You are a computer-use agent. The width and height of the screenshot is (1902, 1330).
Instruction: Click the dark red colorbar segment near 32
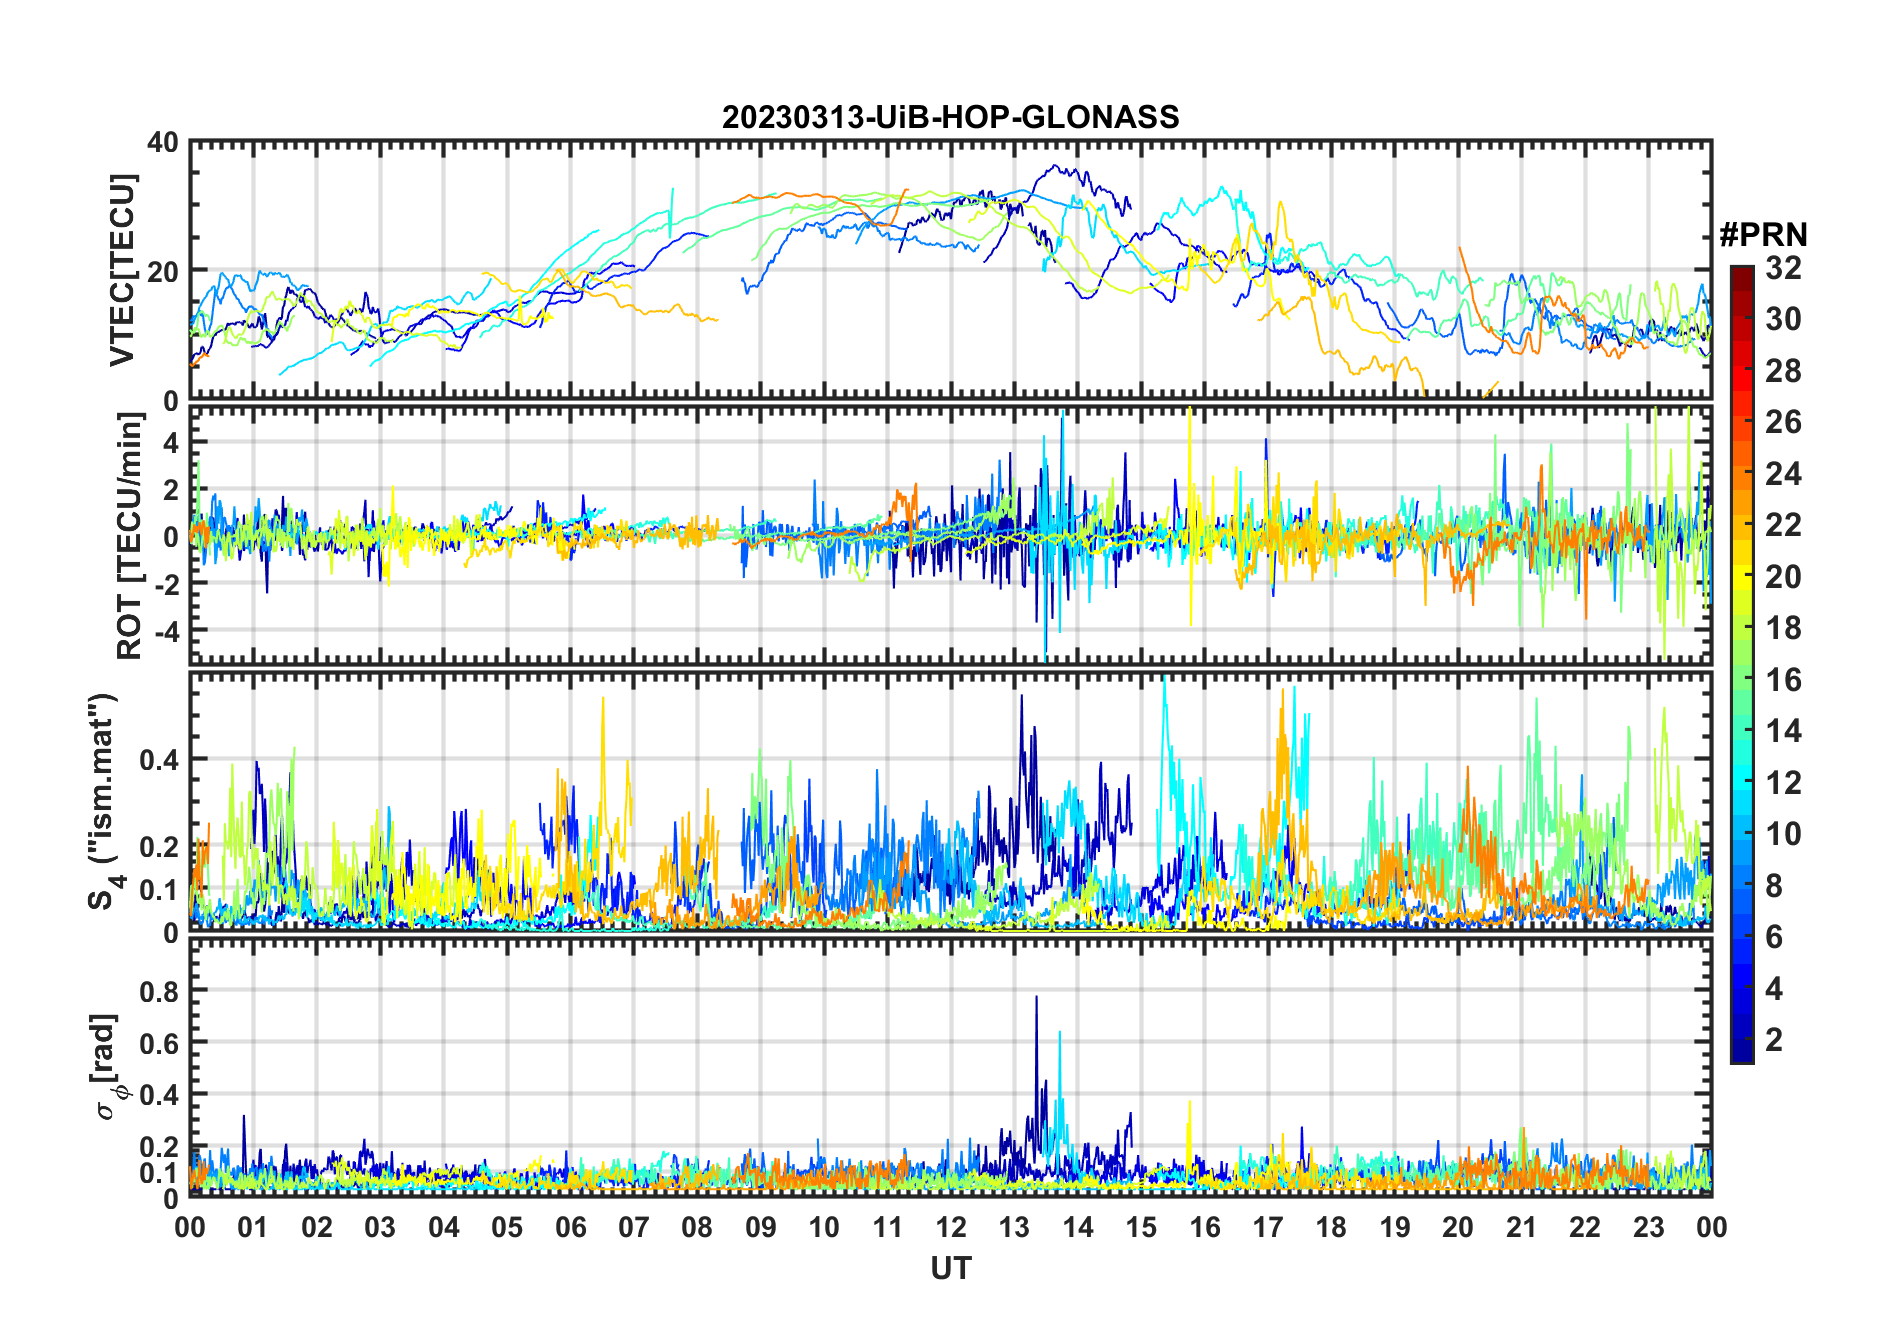click(1741, 276)
